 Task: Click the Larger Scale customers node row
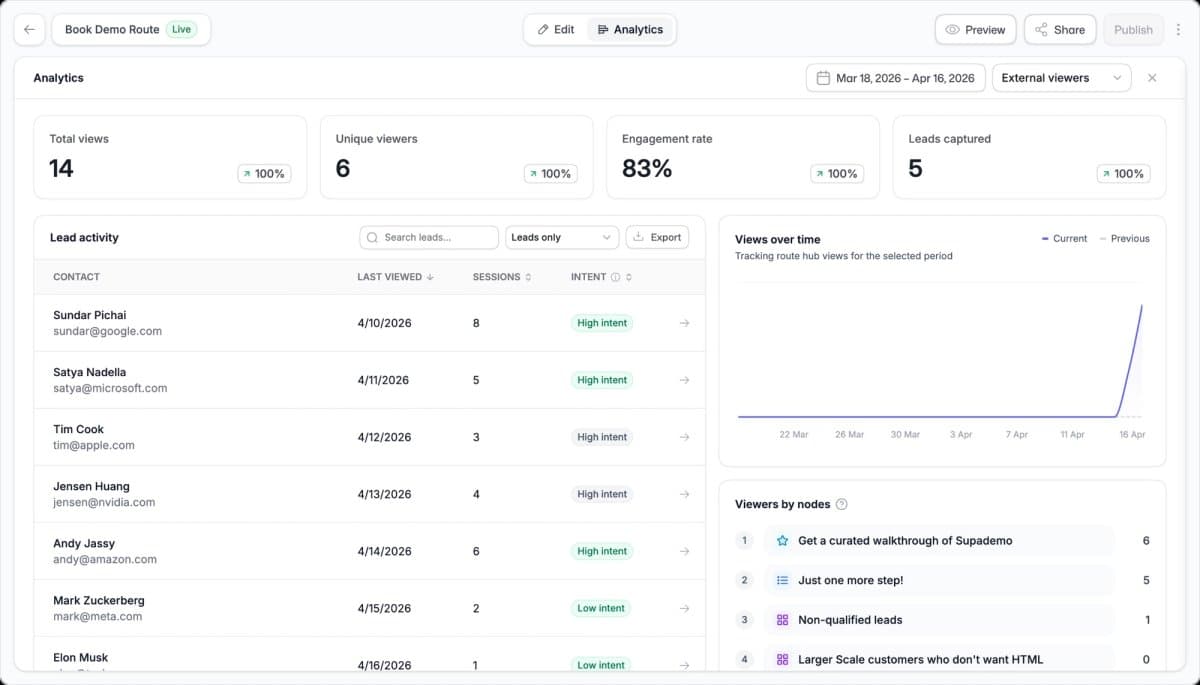[939, 659]
